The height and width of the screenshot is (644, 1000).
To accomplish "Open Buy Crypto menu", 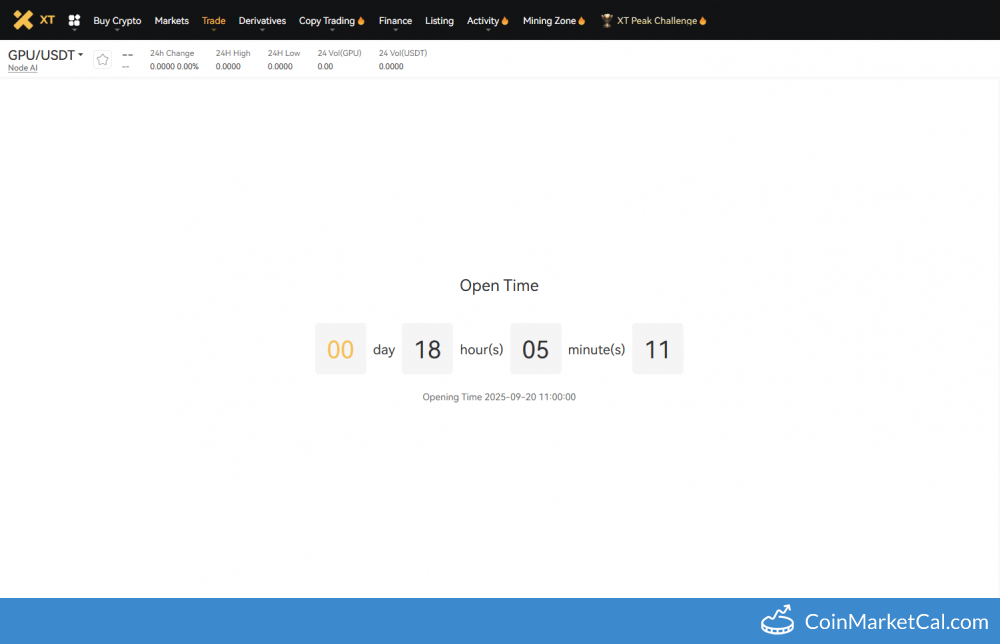I will pos(117,20).
